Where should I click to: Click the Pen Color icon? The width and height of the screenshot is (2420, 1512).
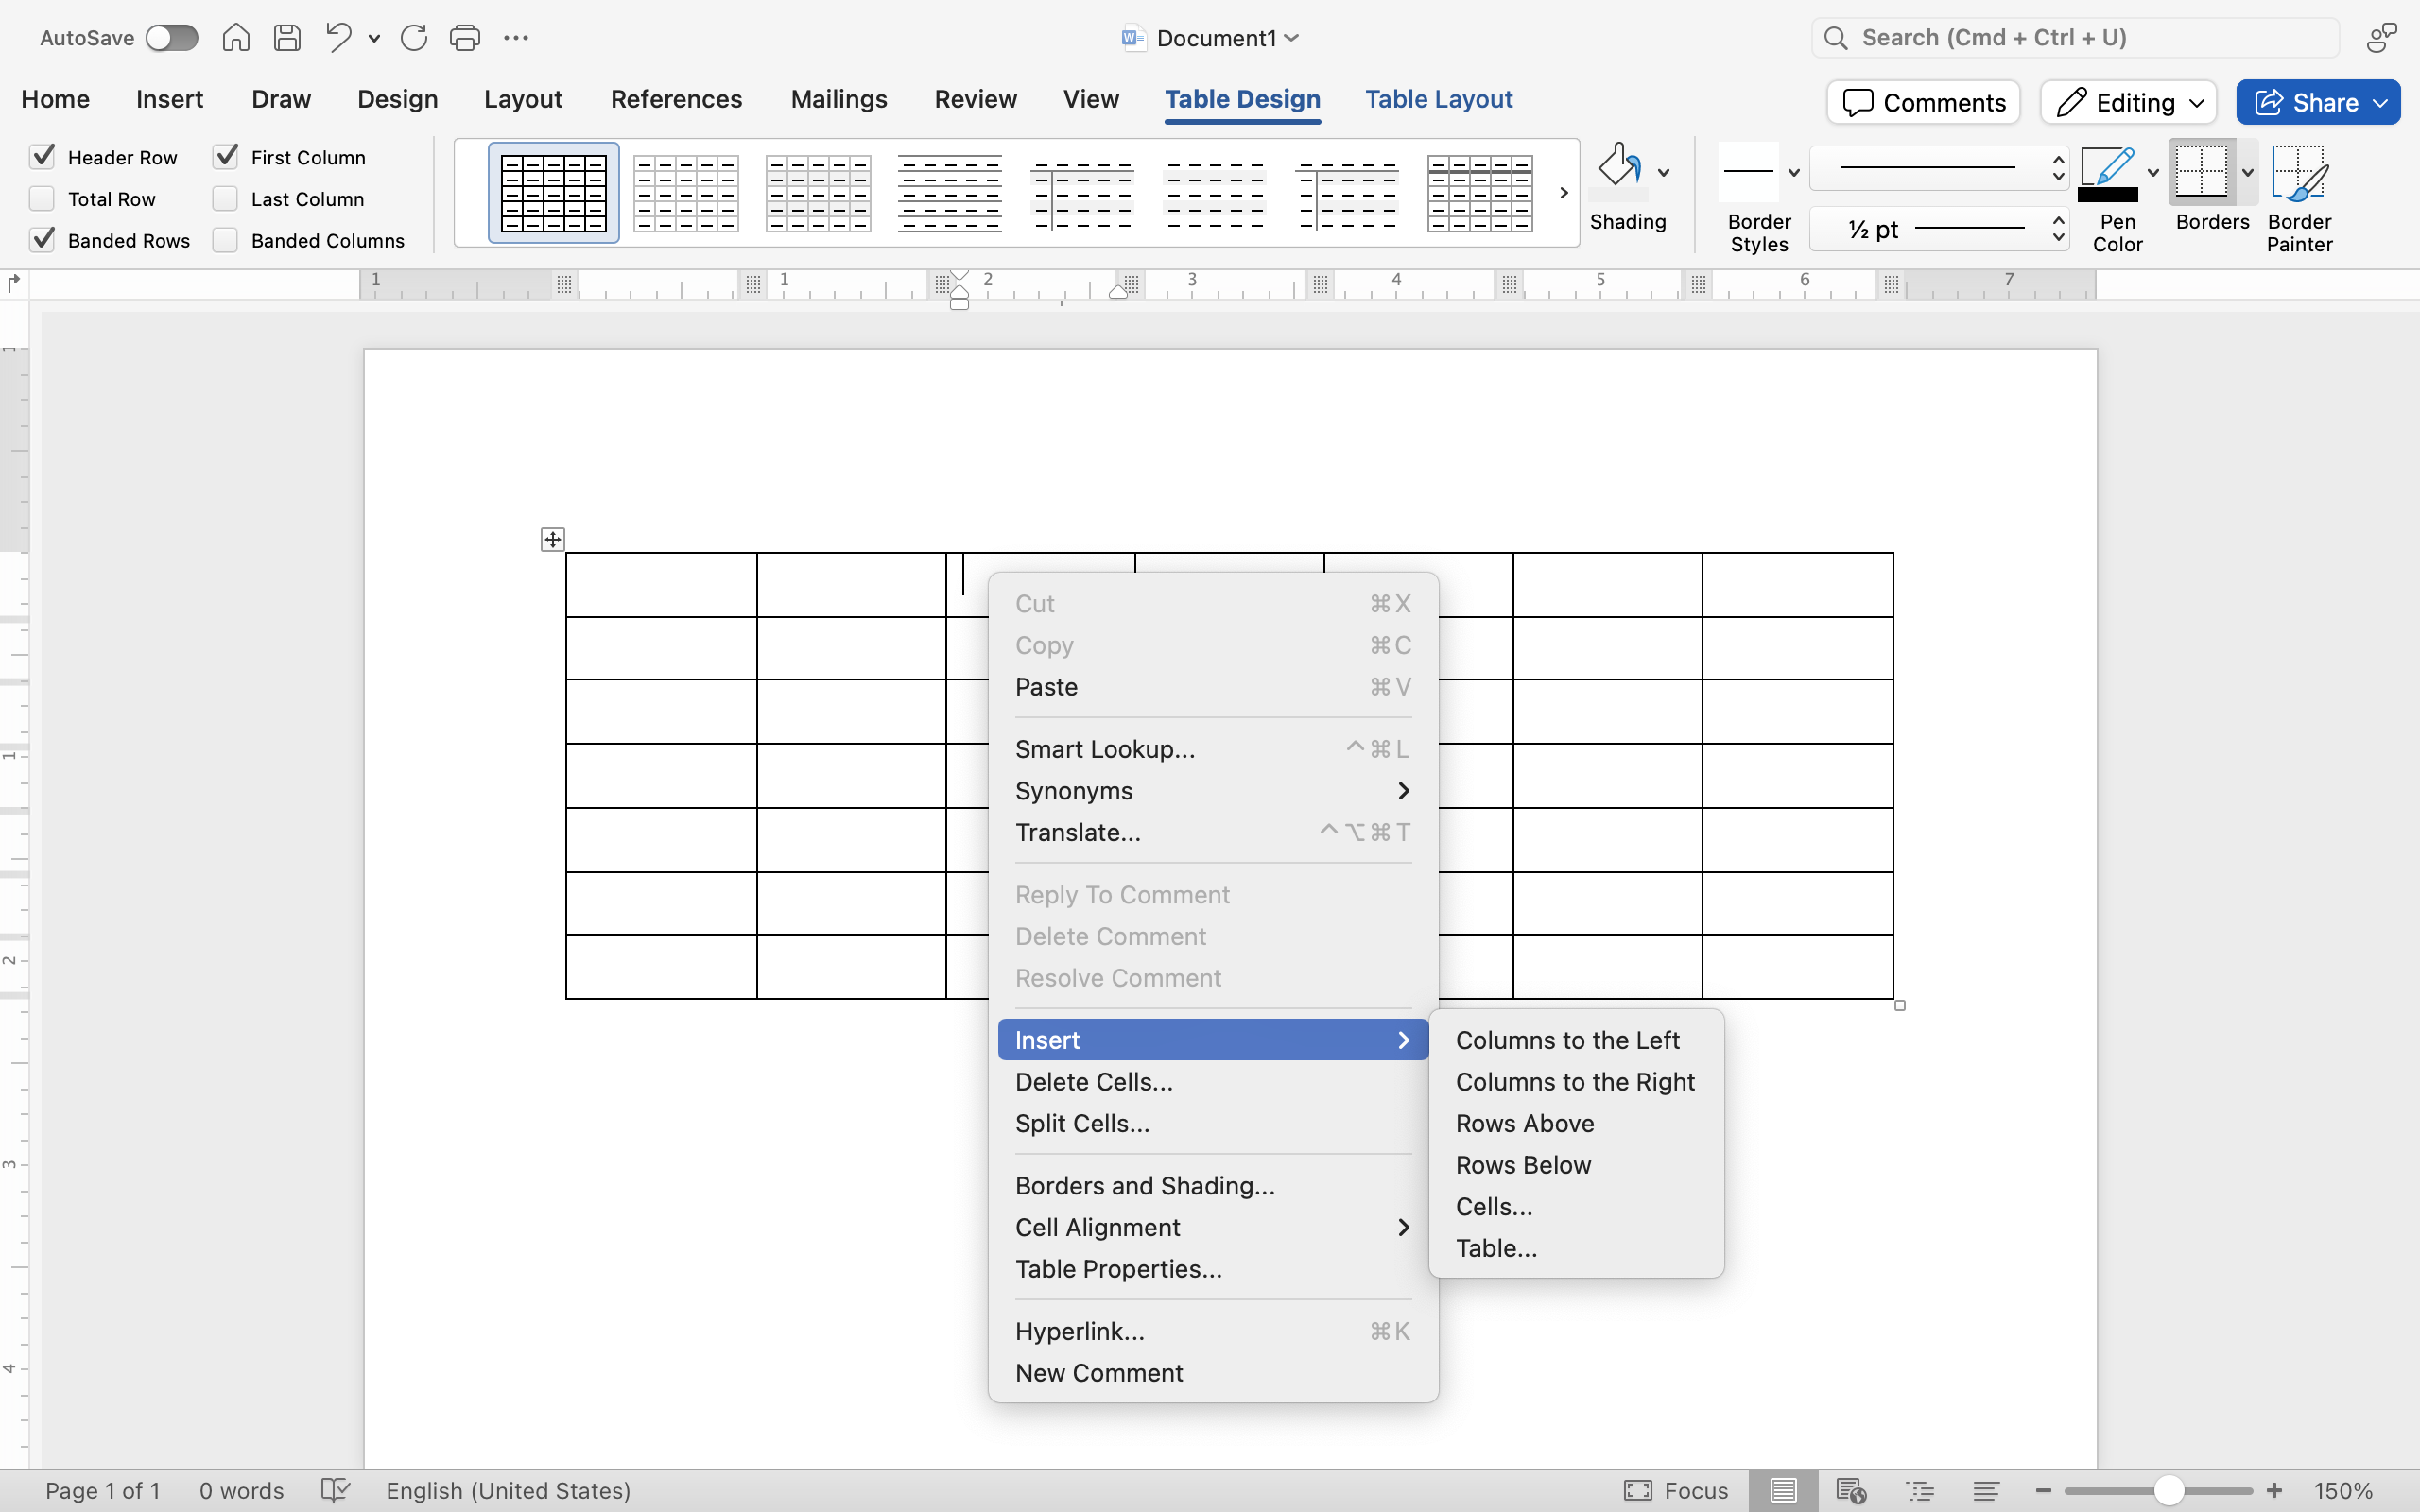(2108, 174)
